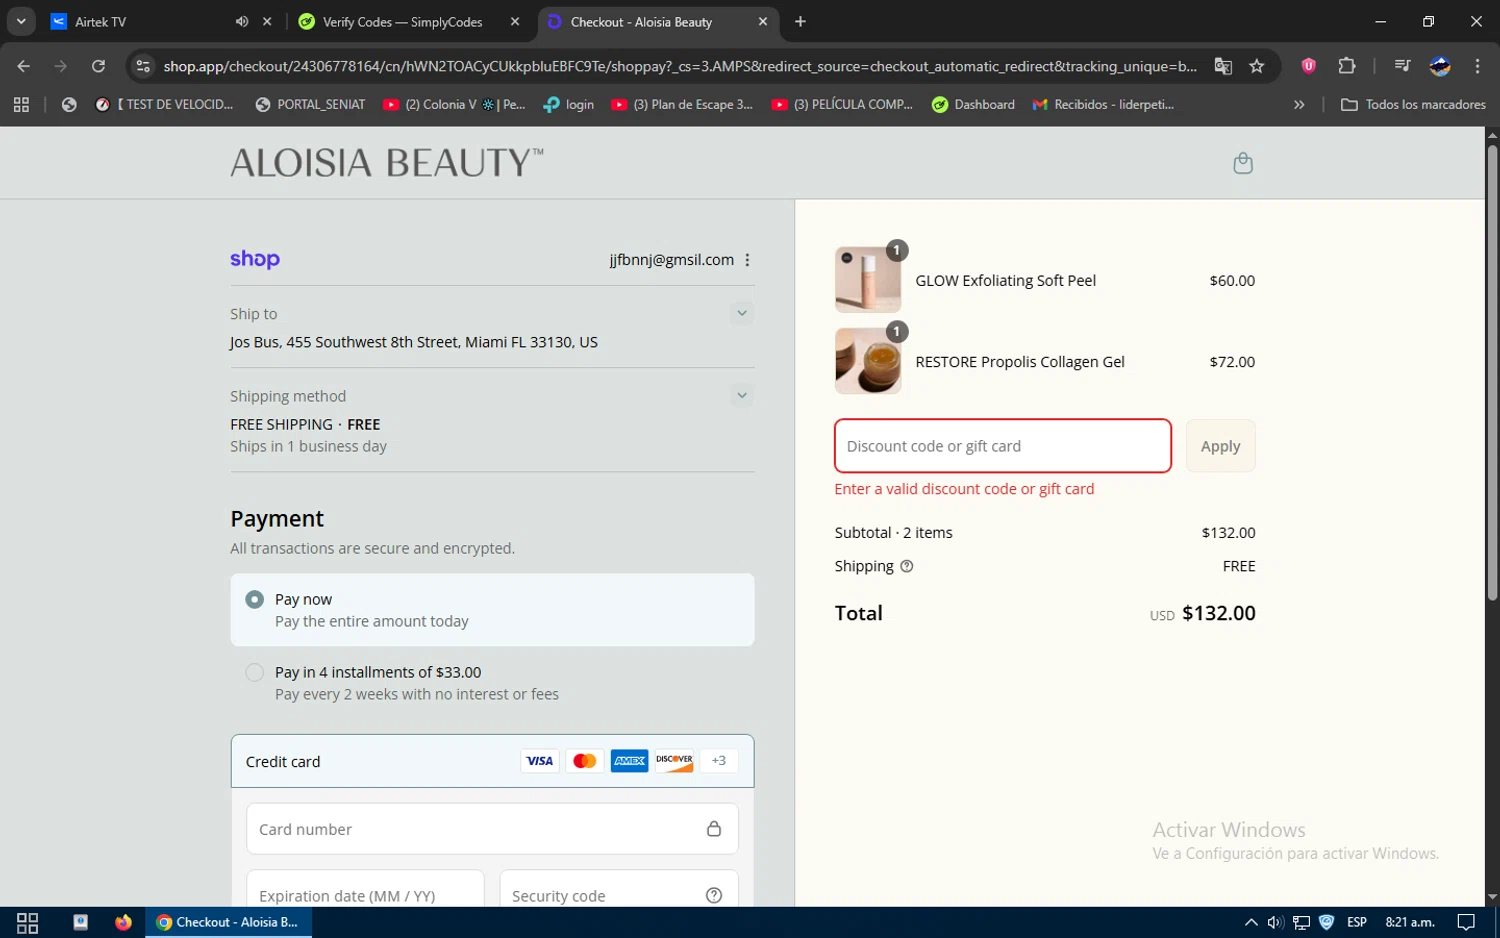This screenshot has width=1500, height=938.
Task: Click the GLOW Exfoliating Soft Peel thumbnail
Action: click(868, 280)
